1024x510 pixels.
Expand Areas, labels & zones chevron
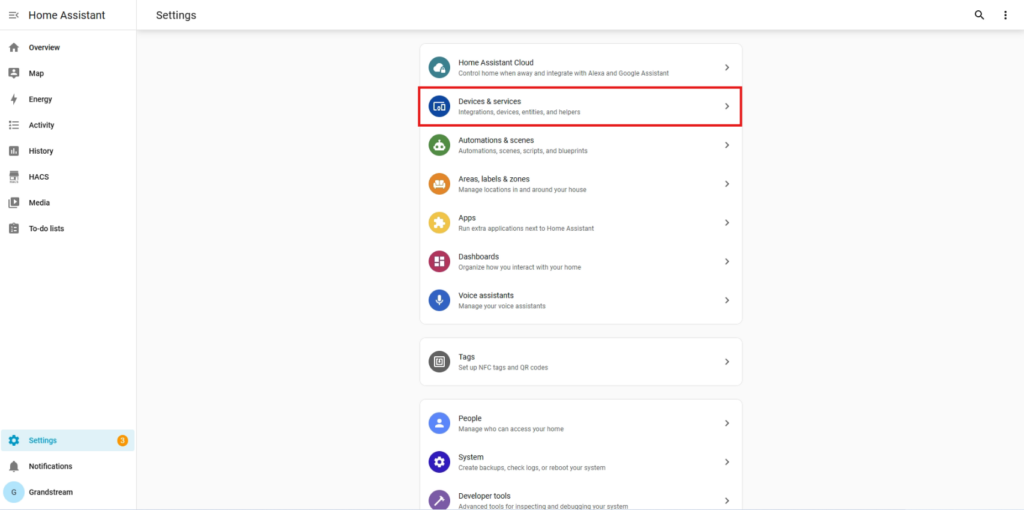[727, 184]
